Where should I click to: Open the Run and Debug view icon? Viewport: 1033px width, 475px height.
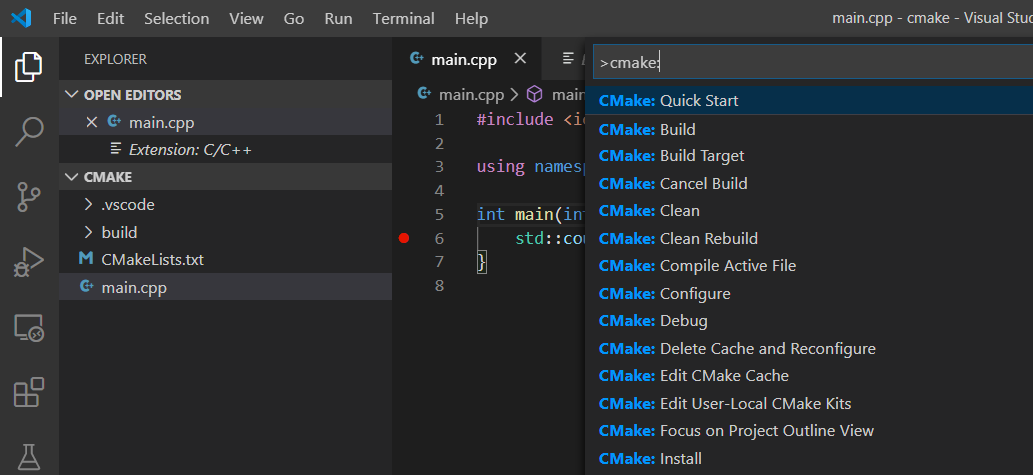29,262
